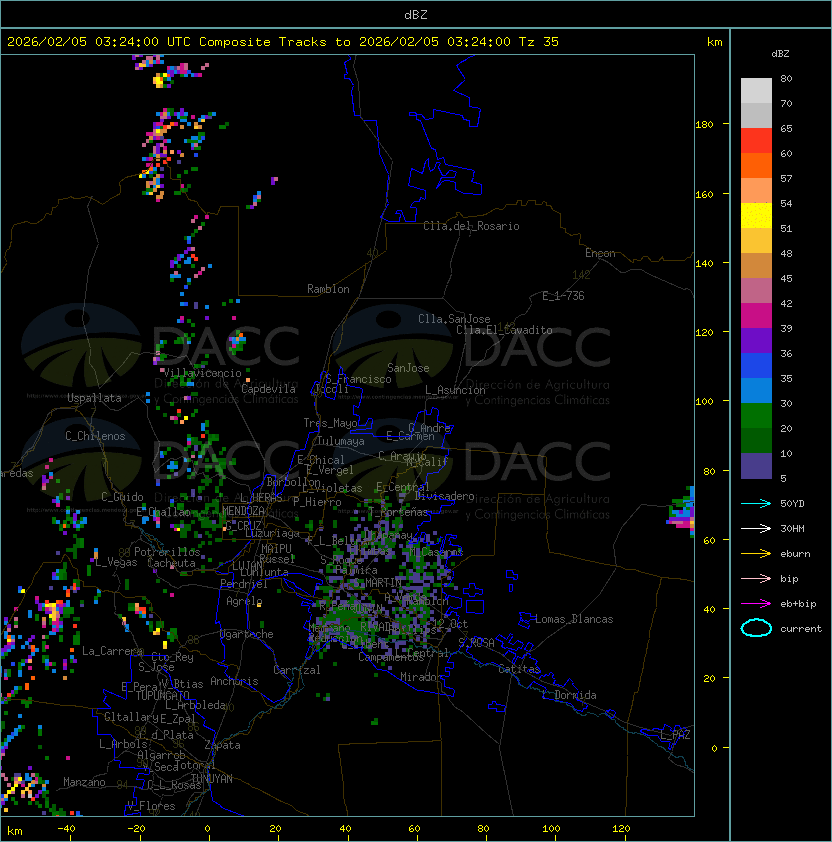Click the 'Lomas_Blancas' map label
Viewport: 832px width, 842px height.
tap(574, 619)
